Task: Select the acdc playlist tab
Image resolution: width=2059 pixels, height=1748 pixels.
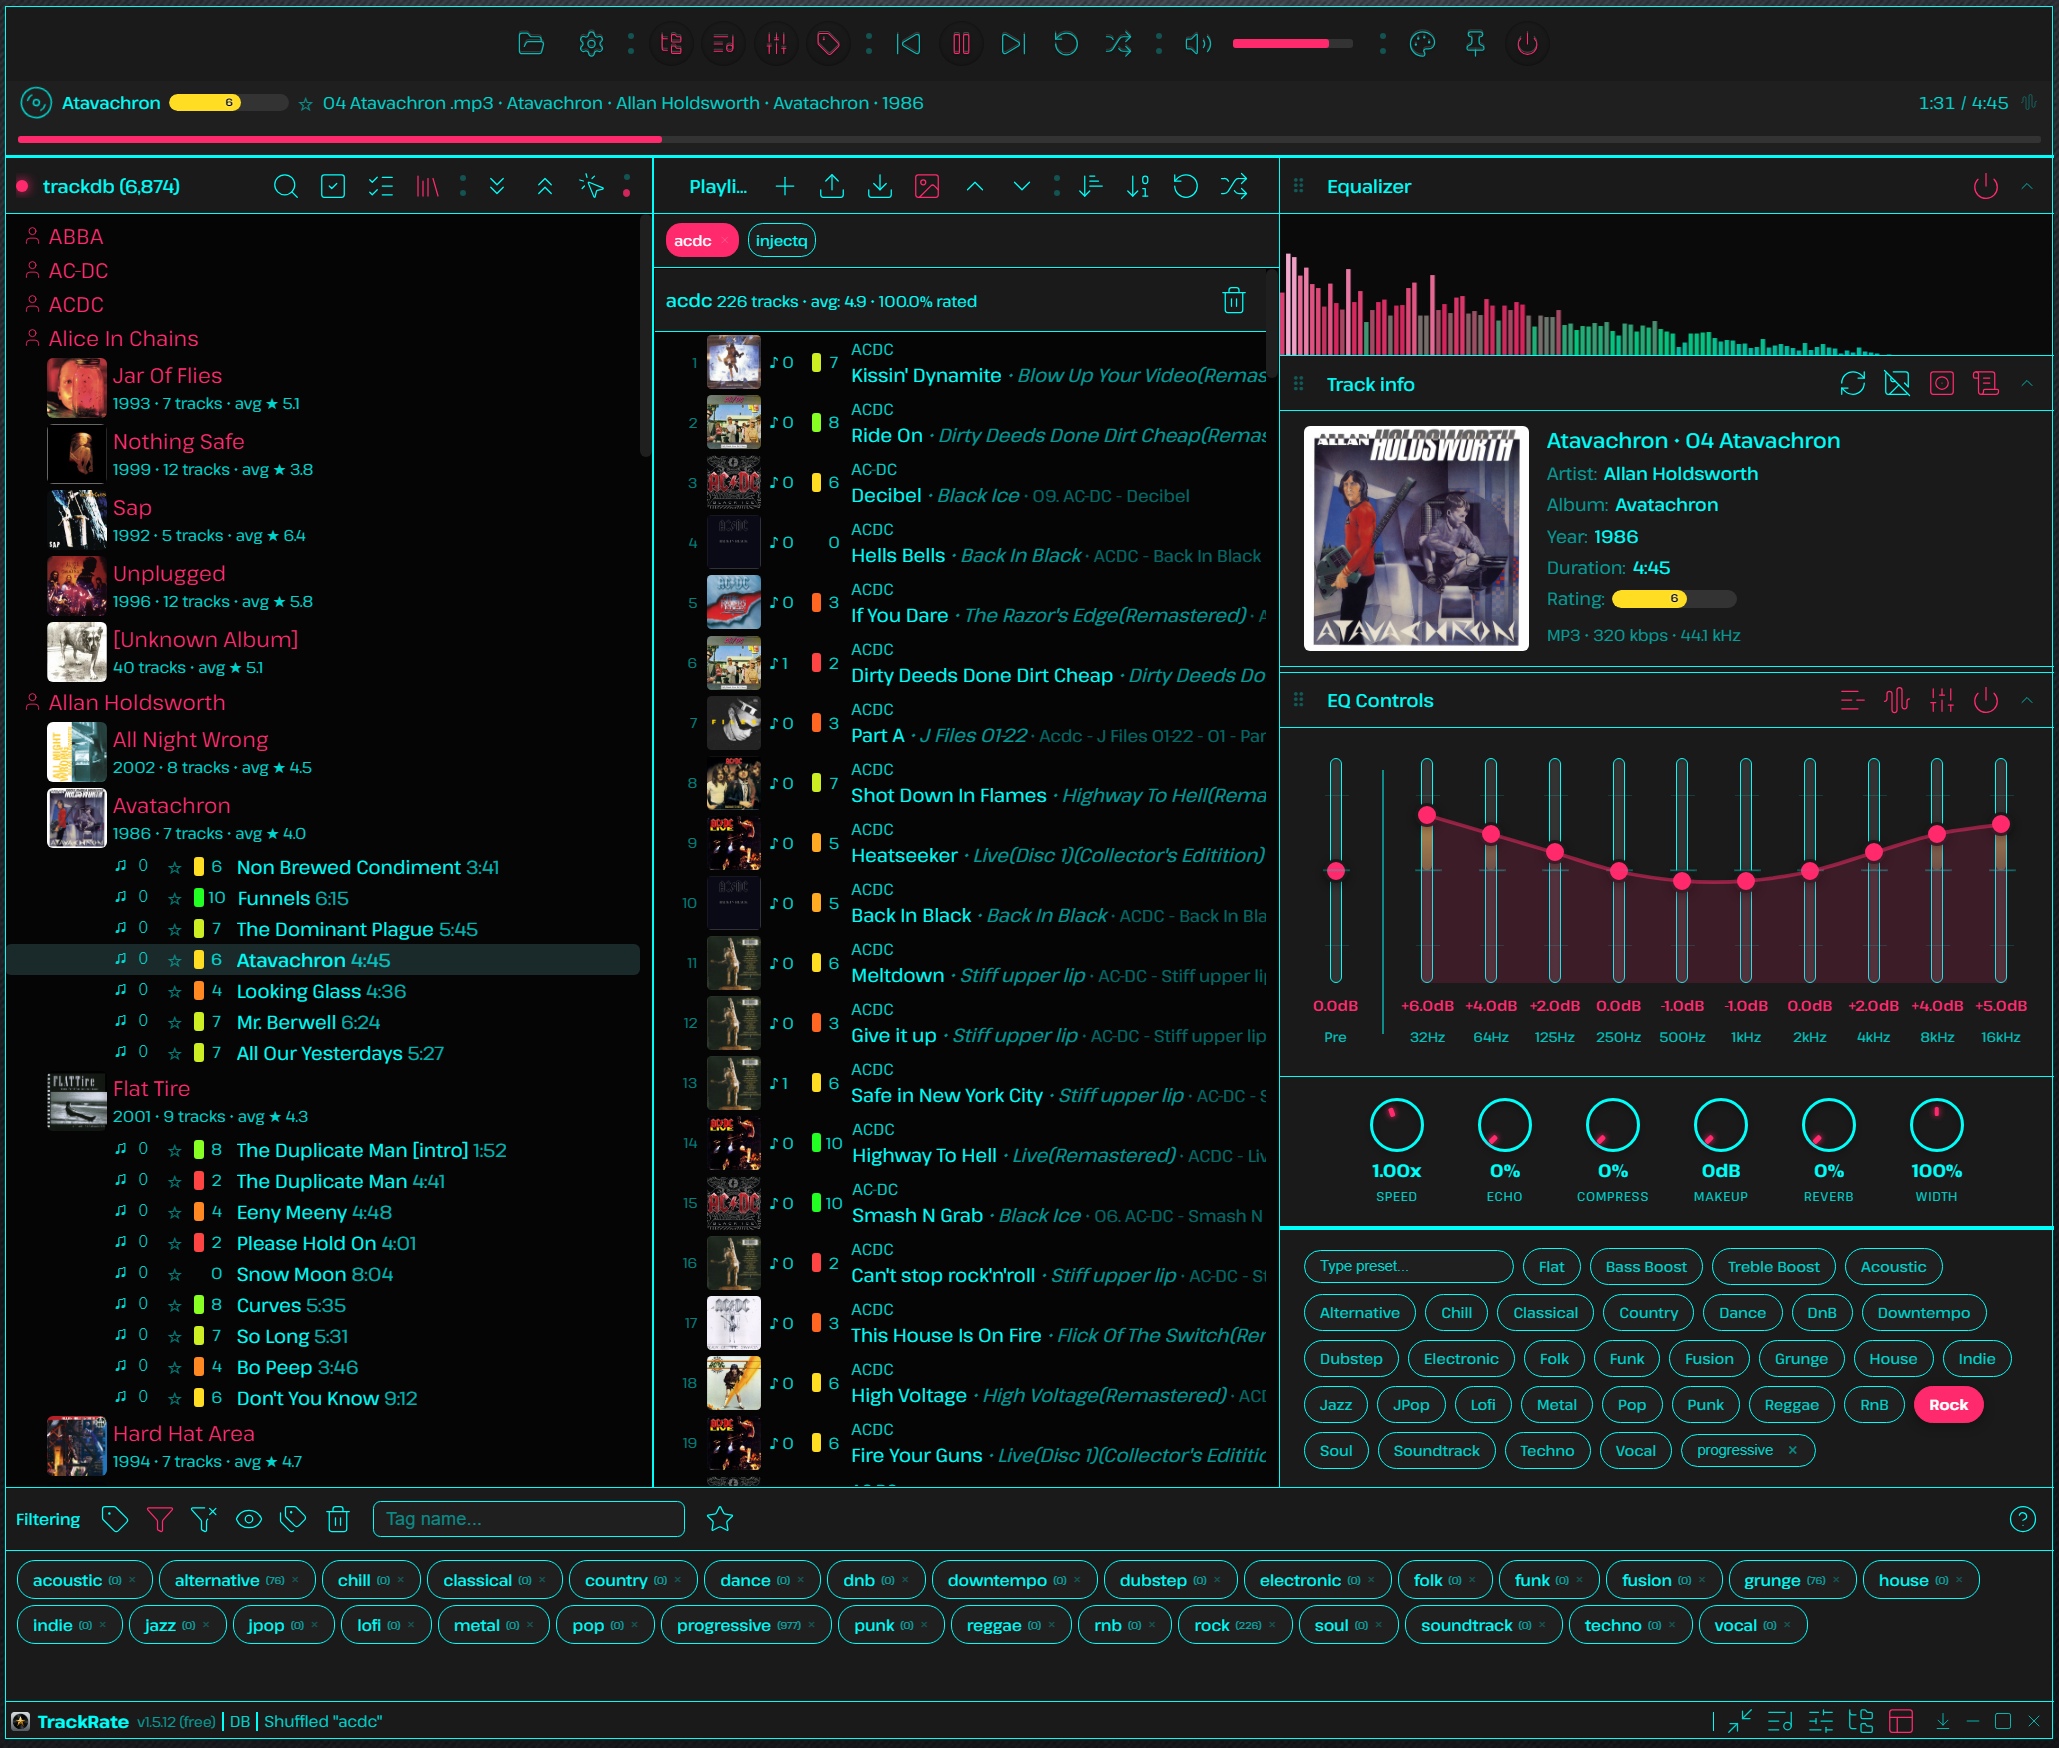Action: 701,241
